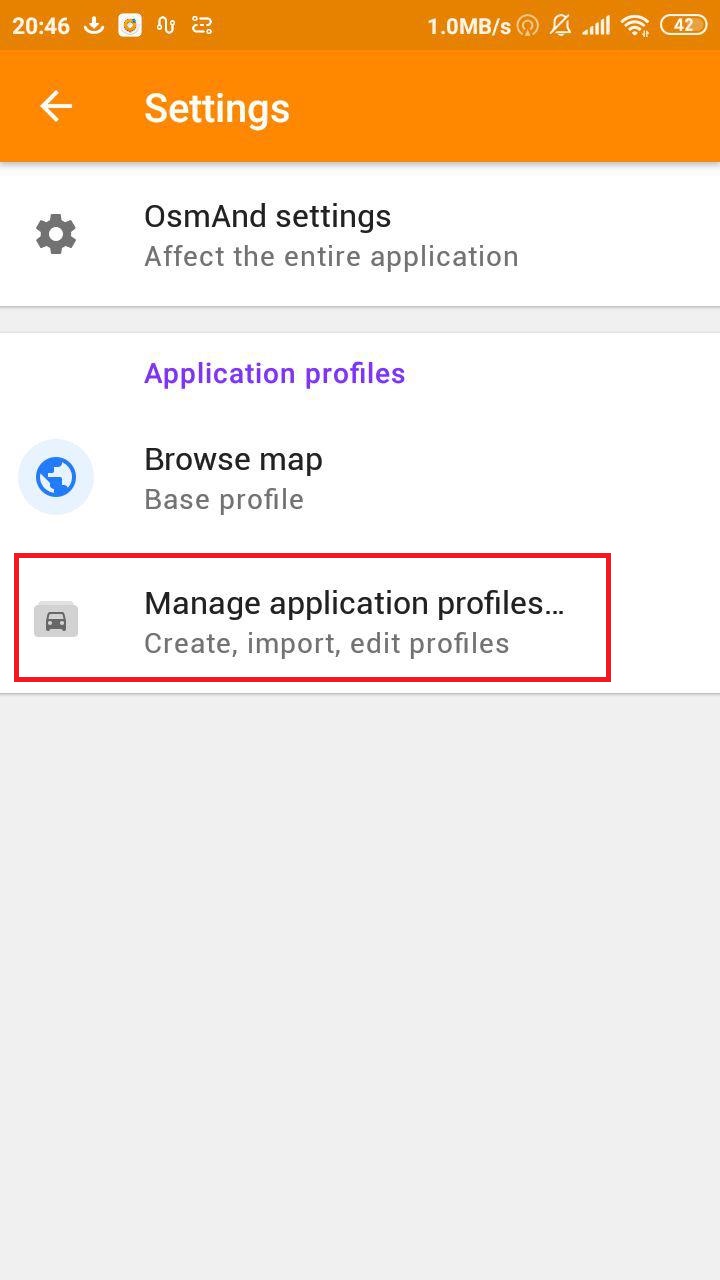Tap the hotspot icon in status bar
The width and height of the screenshot is (720, 1280).
click(528, 25)
